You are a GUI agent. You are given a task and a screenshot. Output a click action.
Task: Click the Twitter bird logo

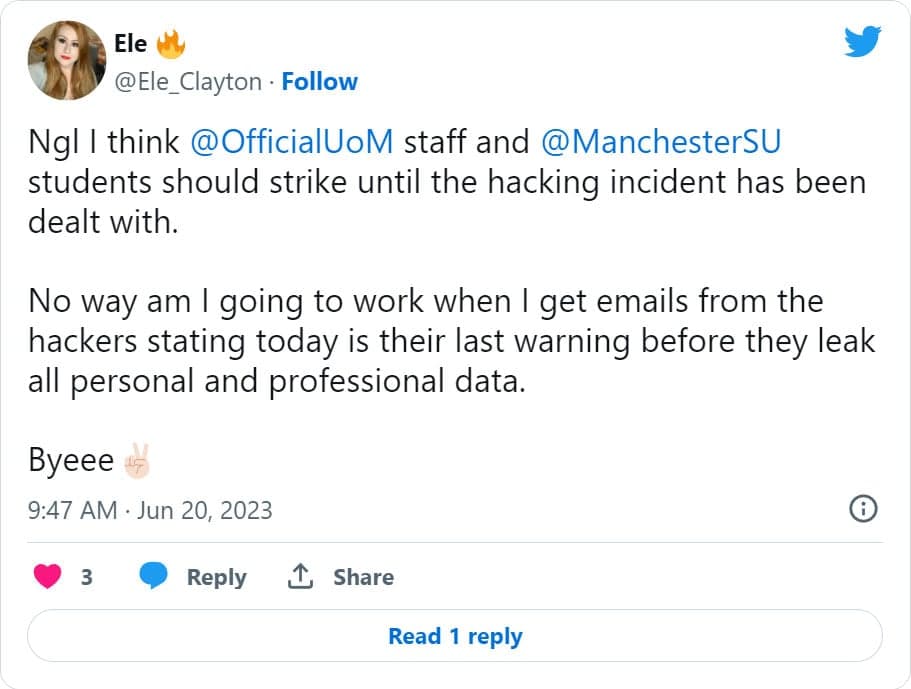click(x=862, y=42)
